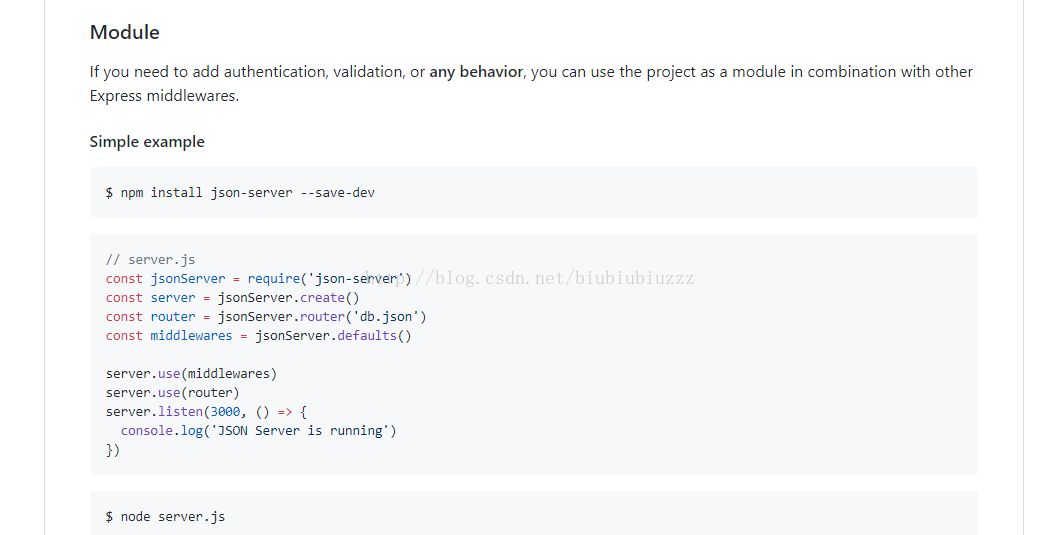Click the closing '})' code line
The image size is (1042, 535).
click(x=113, y=449)
